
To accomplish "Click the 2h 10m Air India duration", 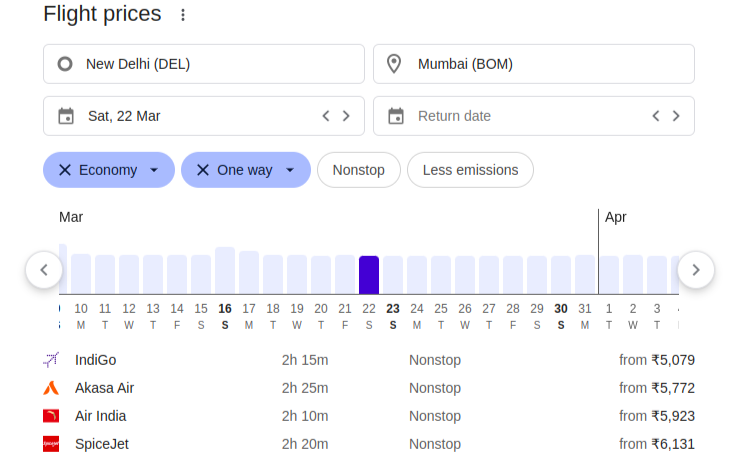I will coord(305,416).
